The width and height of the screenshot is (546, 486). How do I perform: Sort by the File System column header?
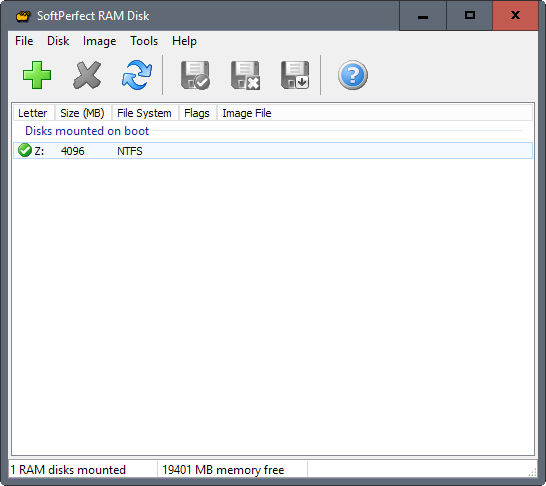point(146,113)
